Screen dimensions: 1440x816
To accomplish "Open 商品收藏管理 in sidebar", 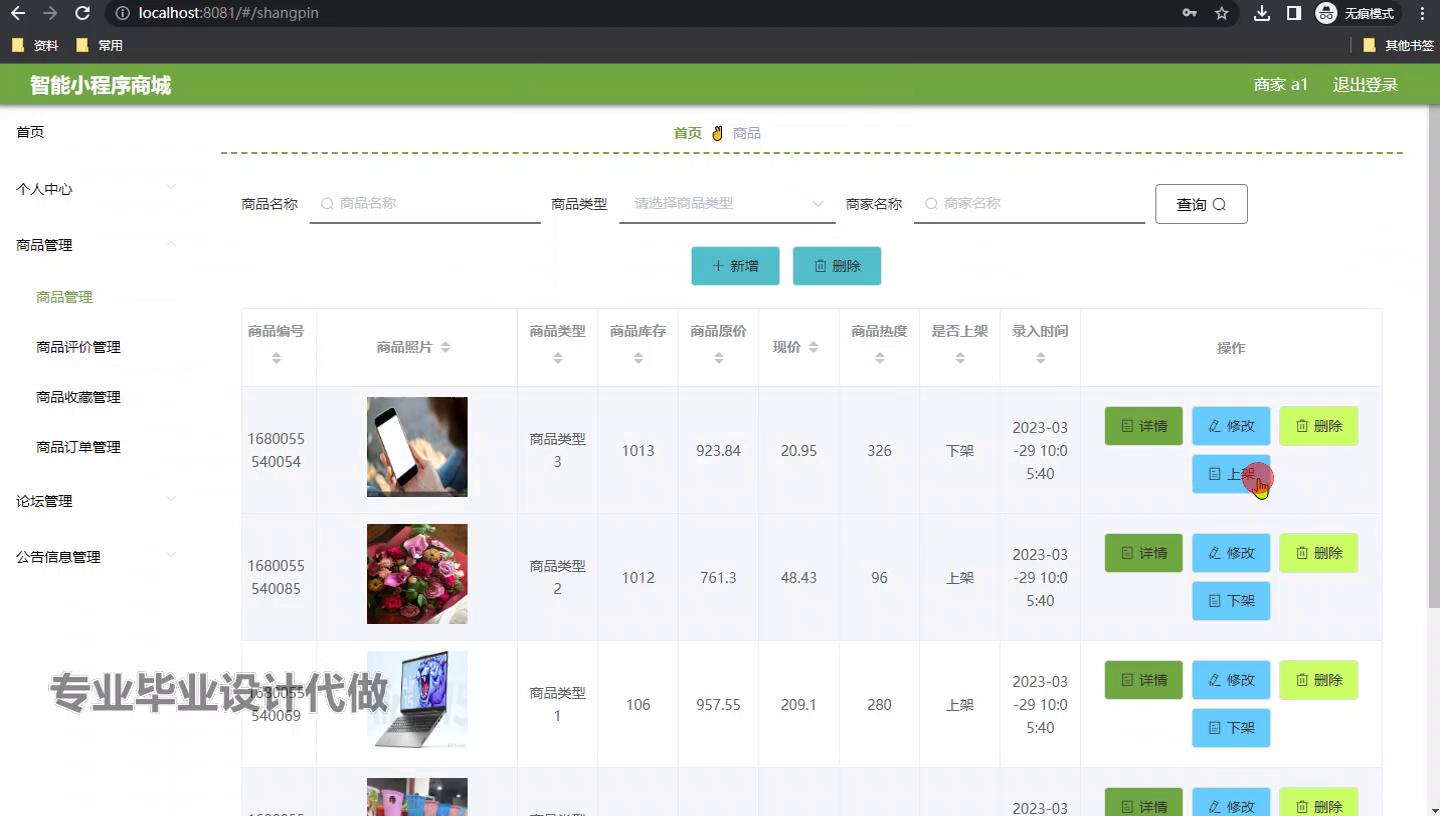I will [x=78, y=397].
